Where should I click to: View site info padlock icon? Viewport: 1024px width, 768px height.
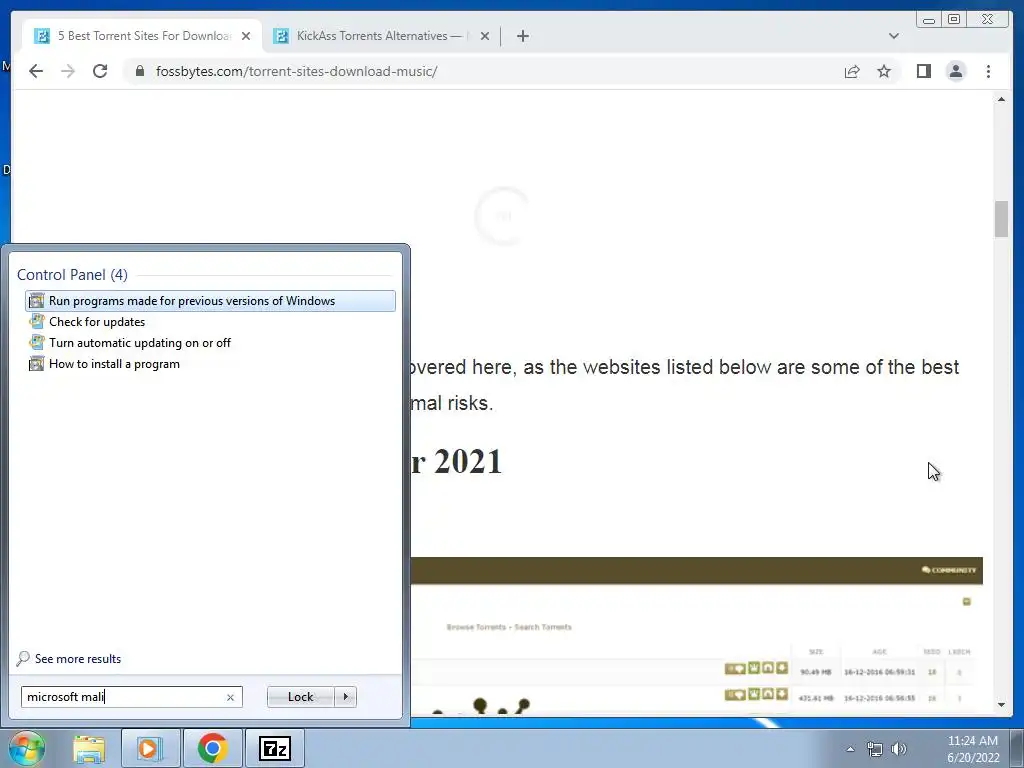tap(140, 71)
